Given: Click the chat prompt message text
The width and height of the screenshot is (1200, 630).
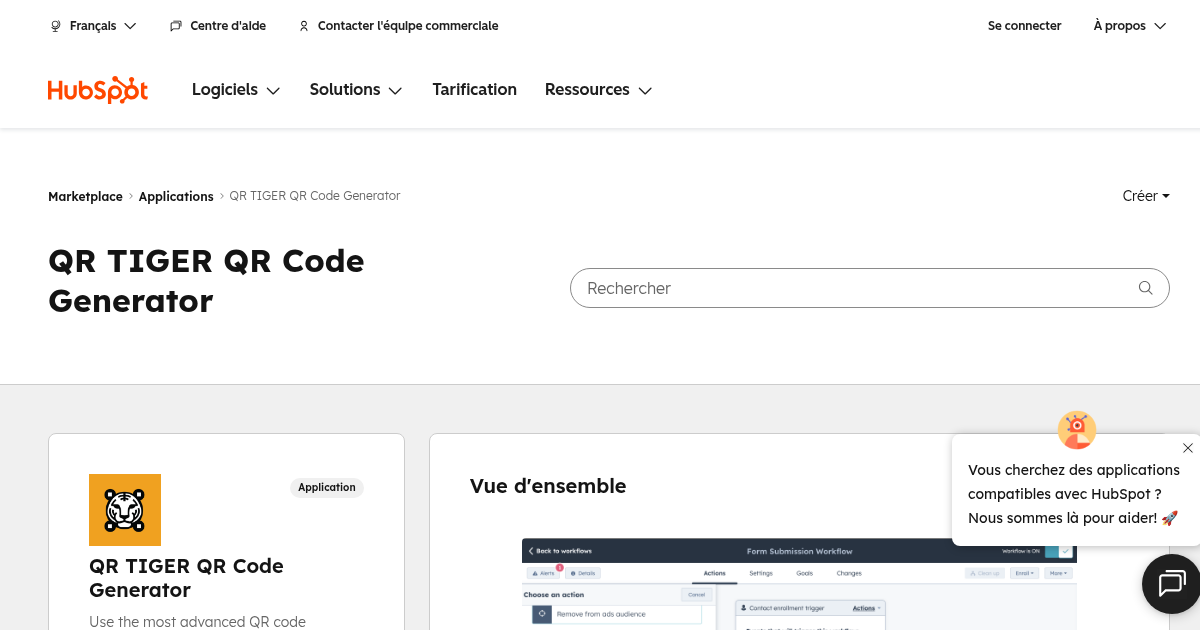Looking at the screenshot, I should [x=1073, y=494].
